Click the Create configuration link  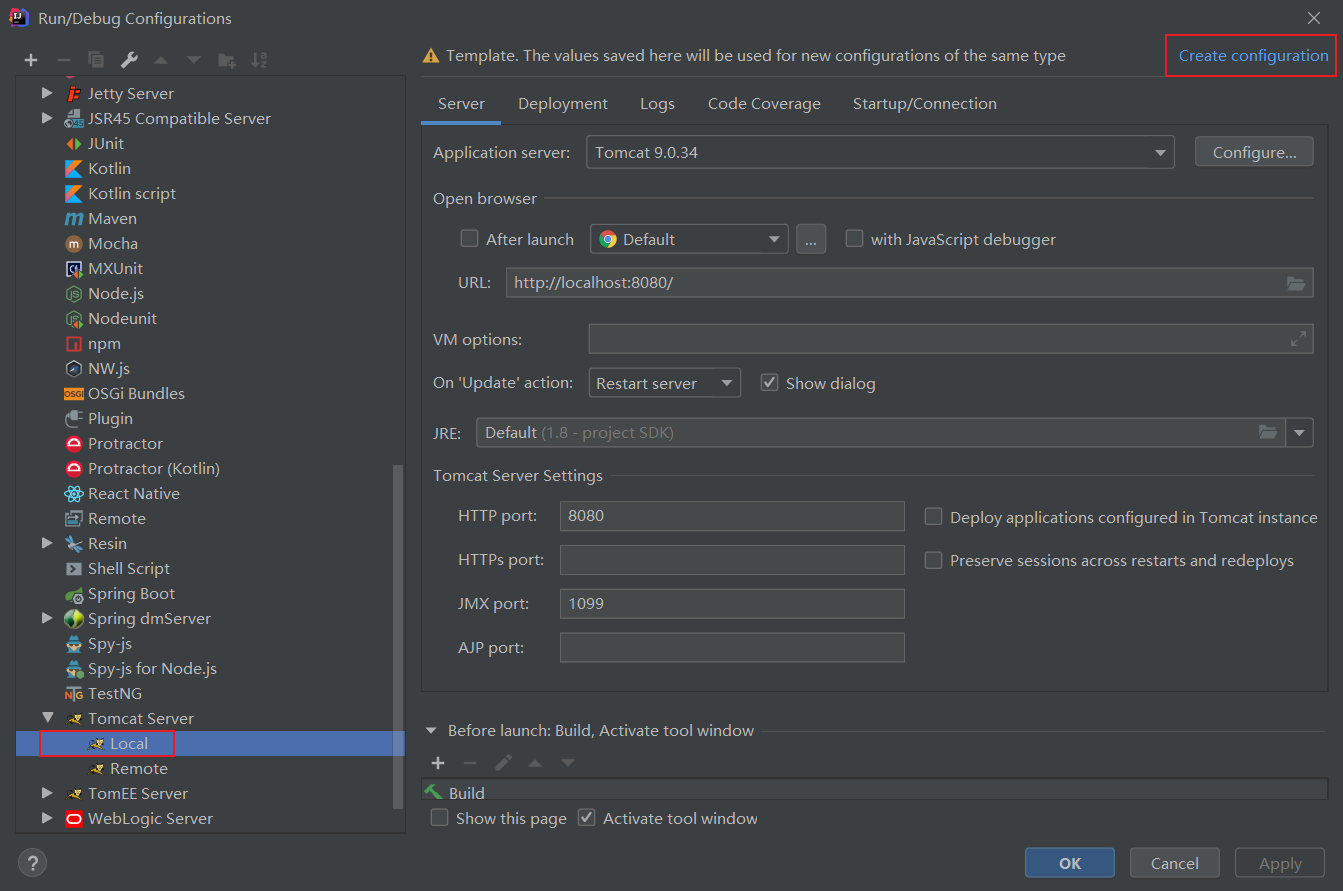coord(1253,55)
